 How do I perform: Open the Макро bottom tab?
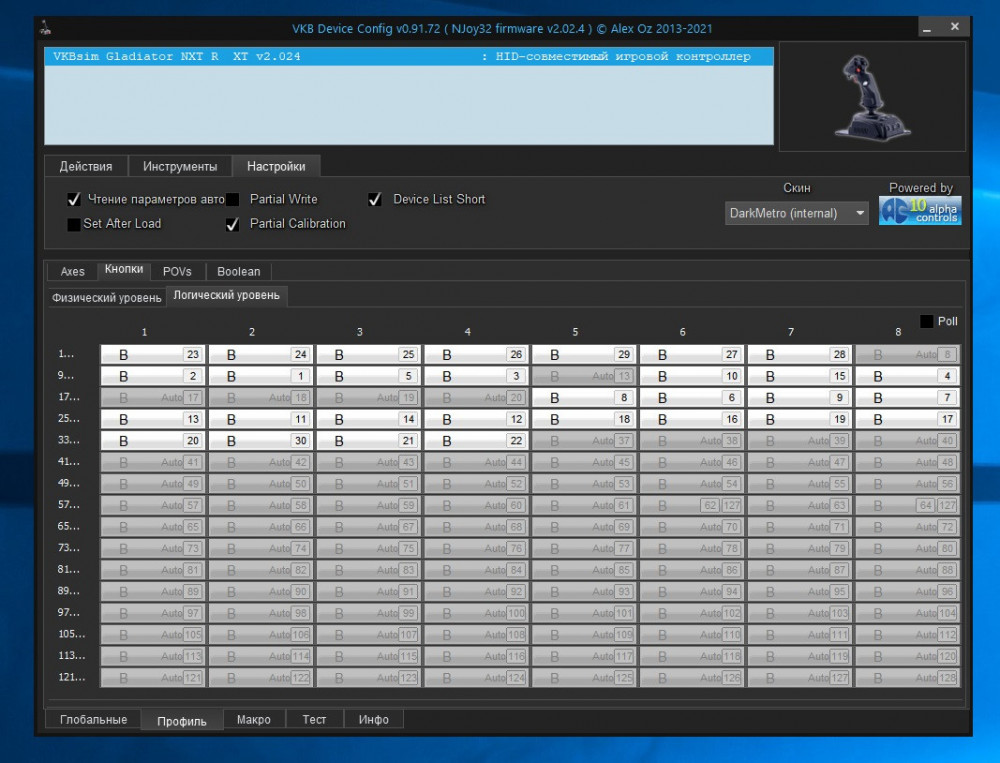pyautogui.click(x=254, y=720)
